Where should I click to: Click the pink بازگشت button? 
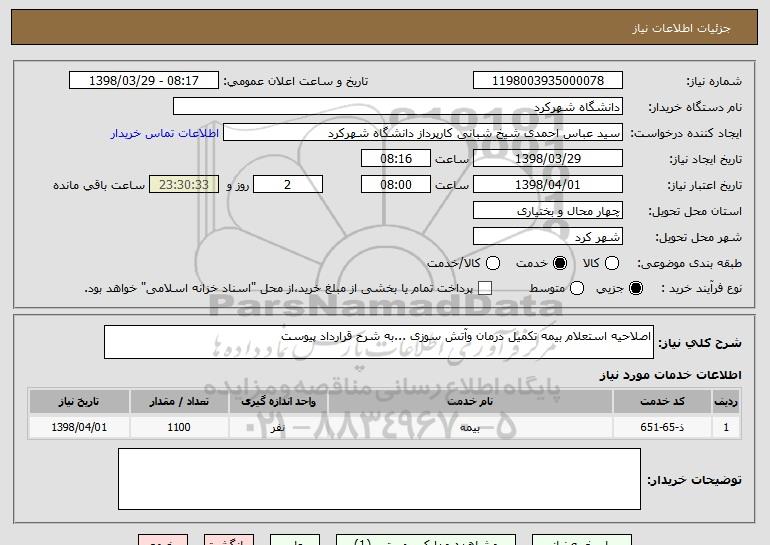229,540
